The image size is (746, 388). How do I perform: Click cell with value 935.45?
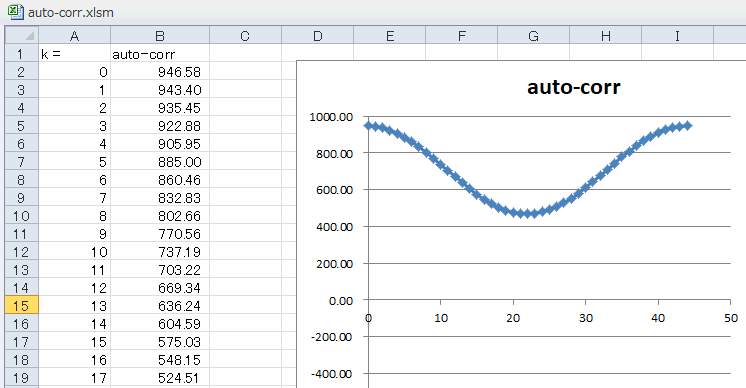click(160, 108)
